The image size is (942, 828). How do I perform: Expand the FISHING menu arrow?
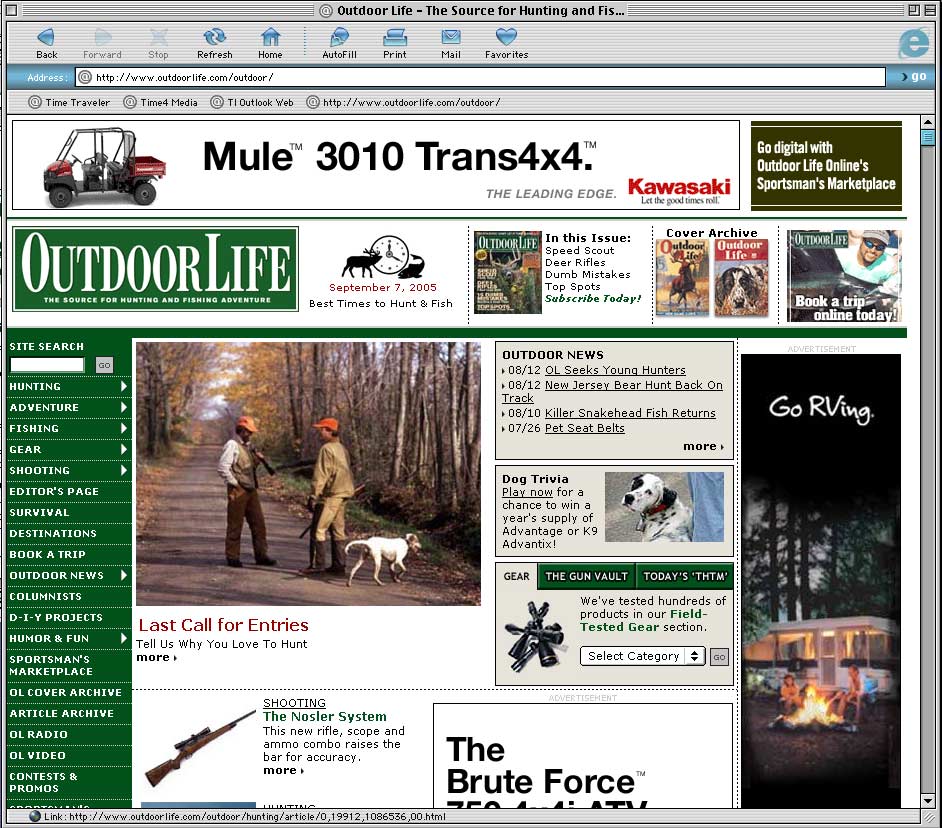click(x=124, y=428)
